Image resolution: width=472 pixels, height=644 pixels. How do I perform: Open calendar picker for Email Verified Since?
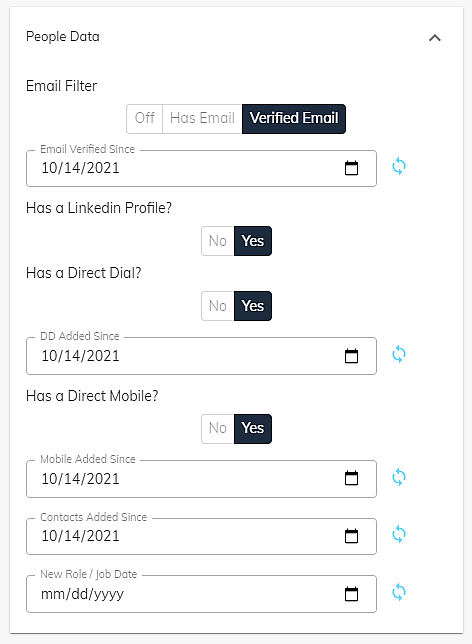[351, 168]
